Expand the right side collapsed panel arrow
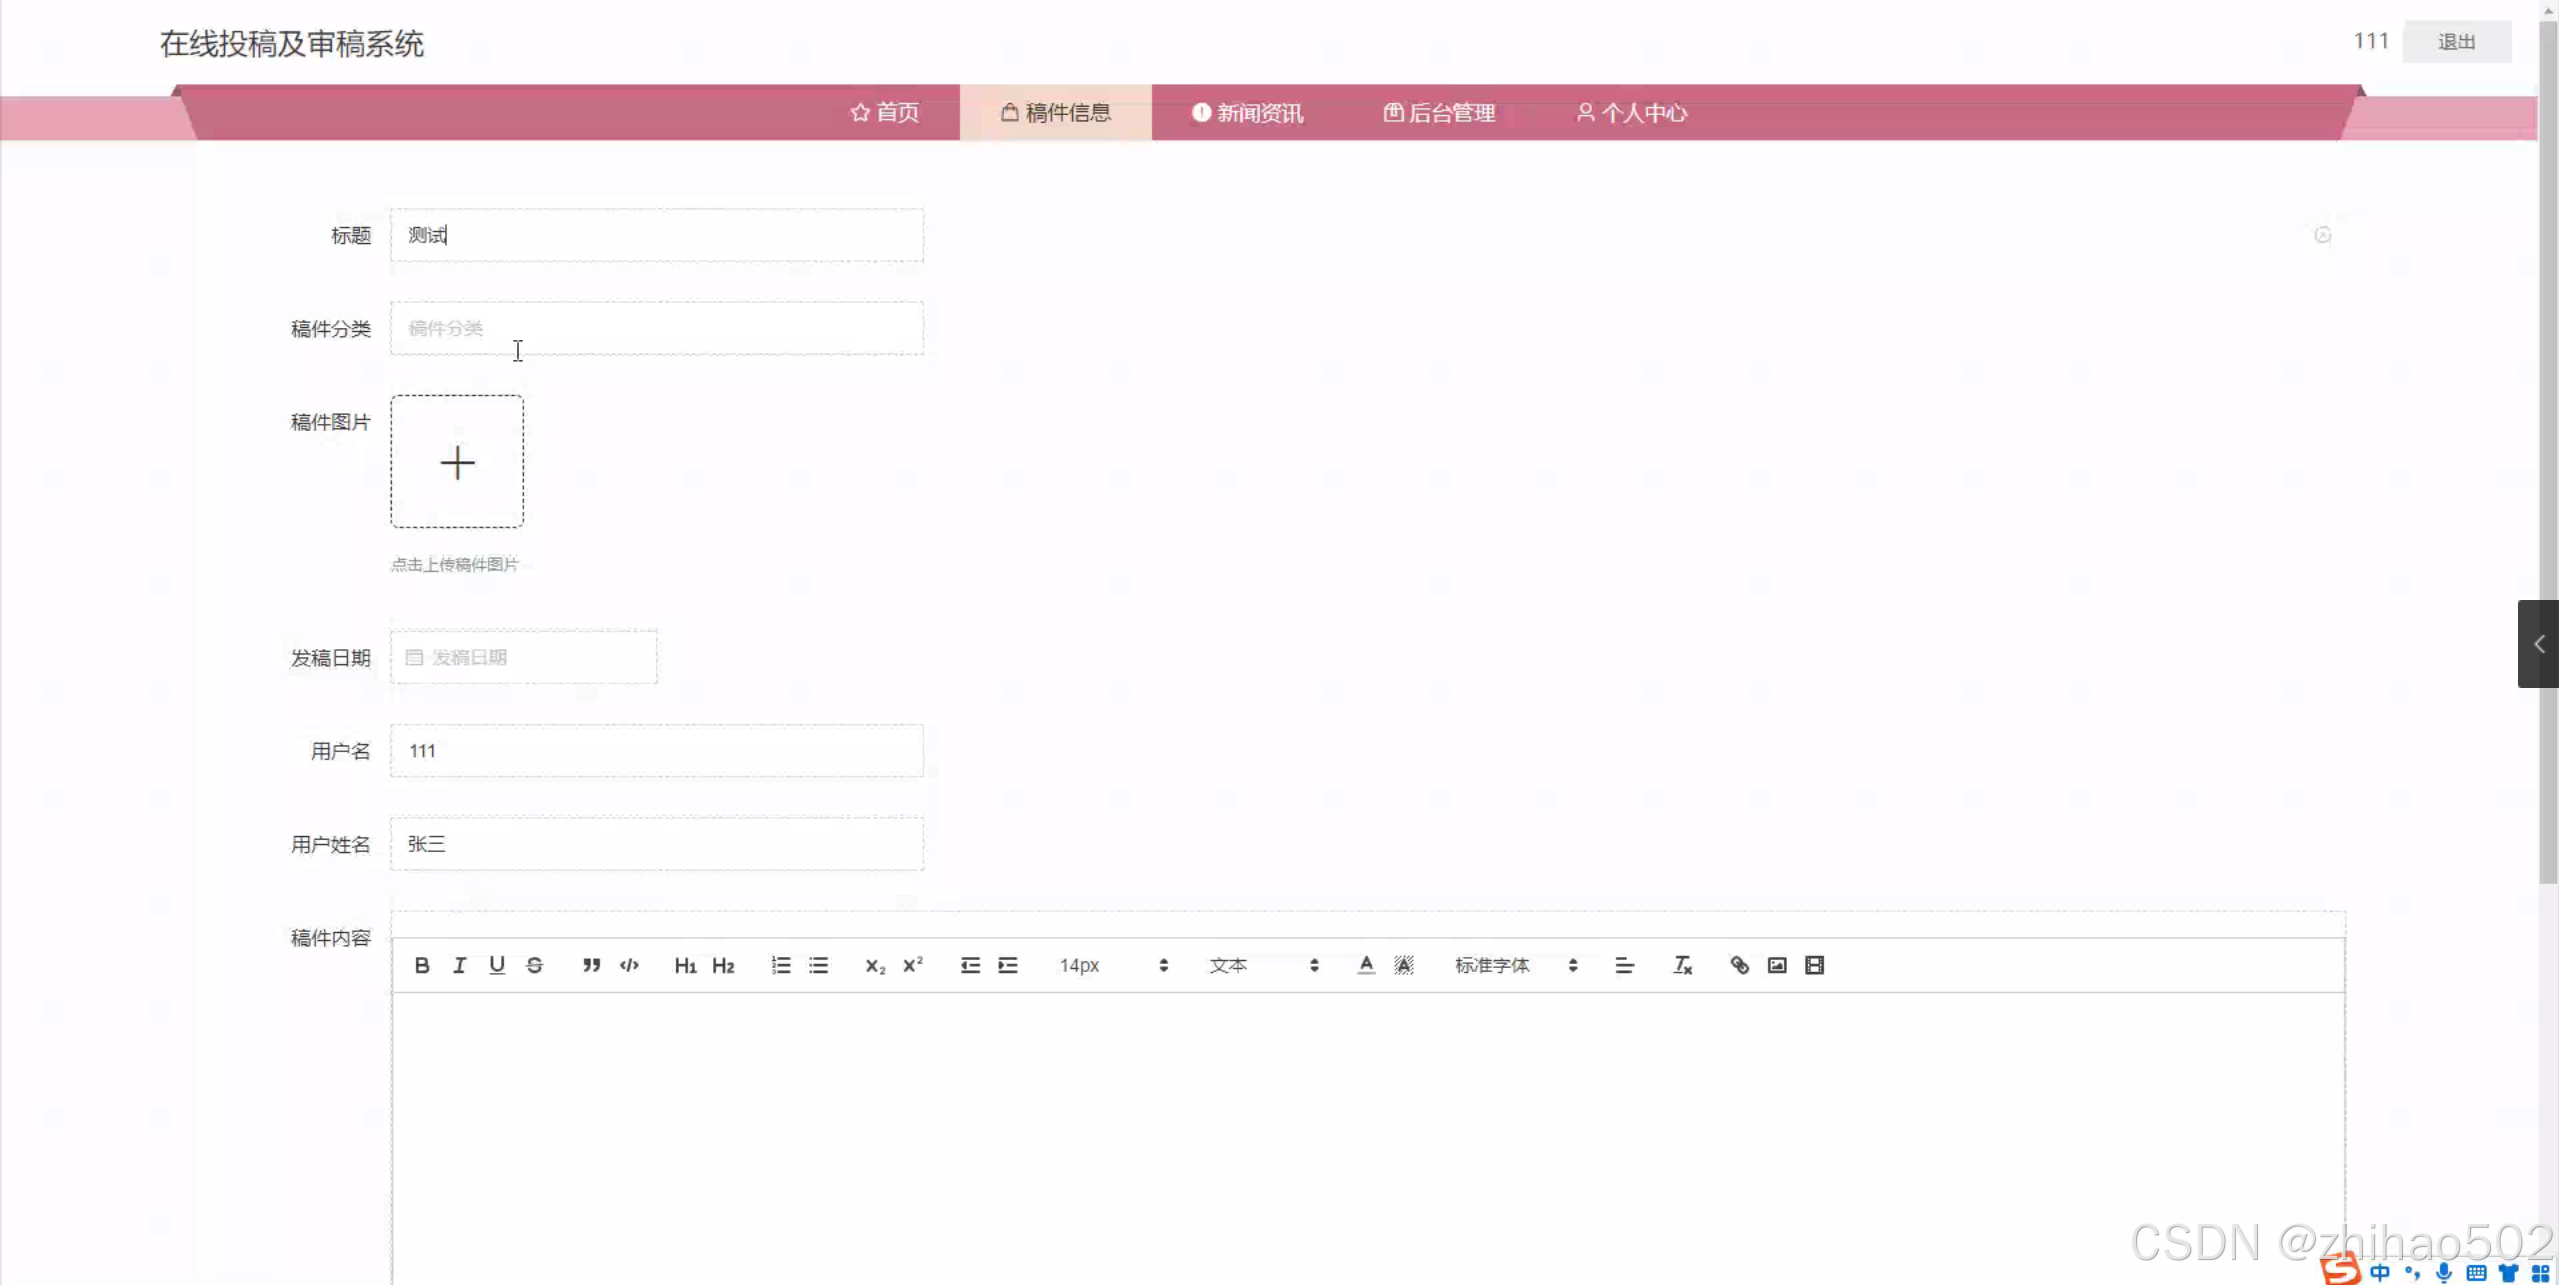 pos(2538,644)
